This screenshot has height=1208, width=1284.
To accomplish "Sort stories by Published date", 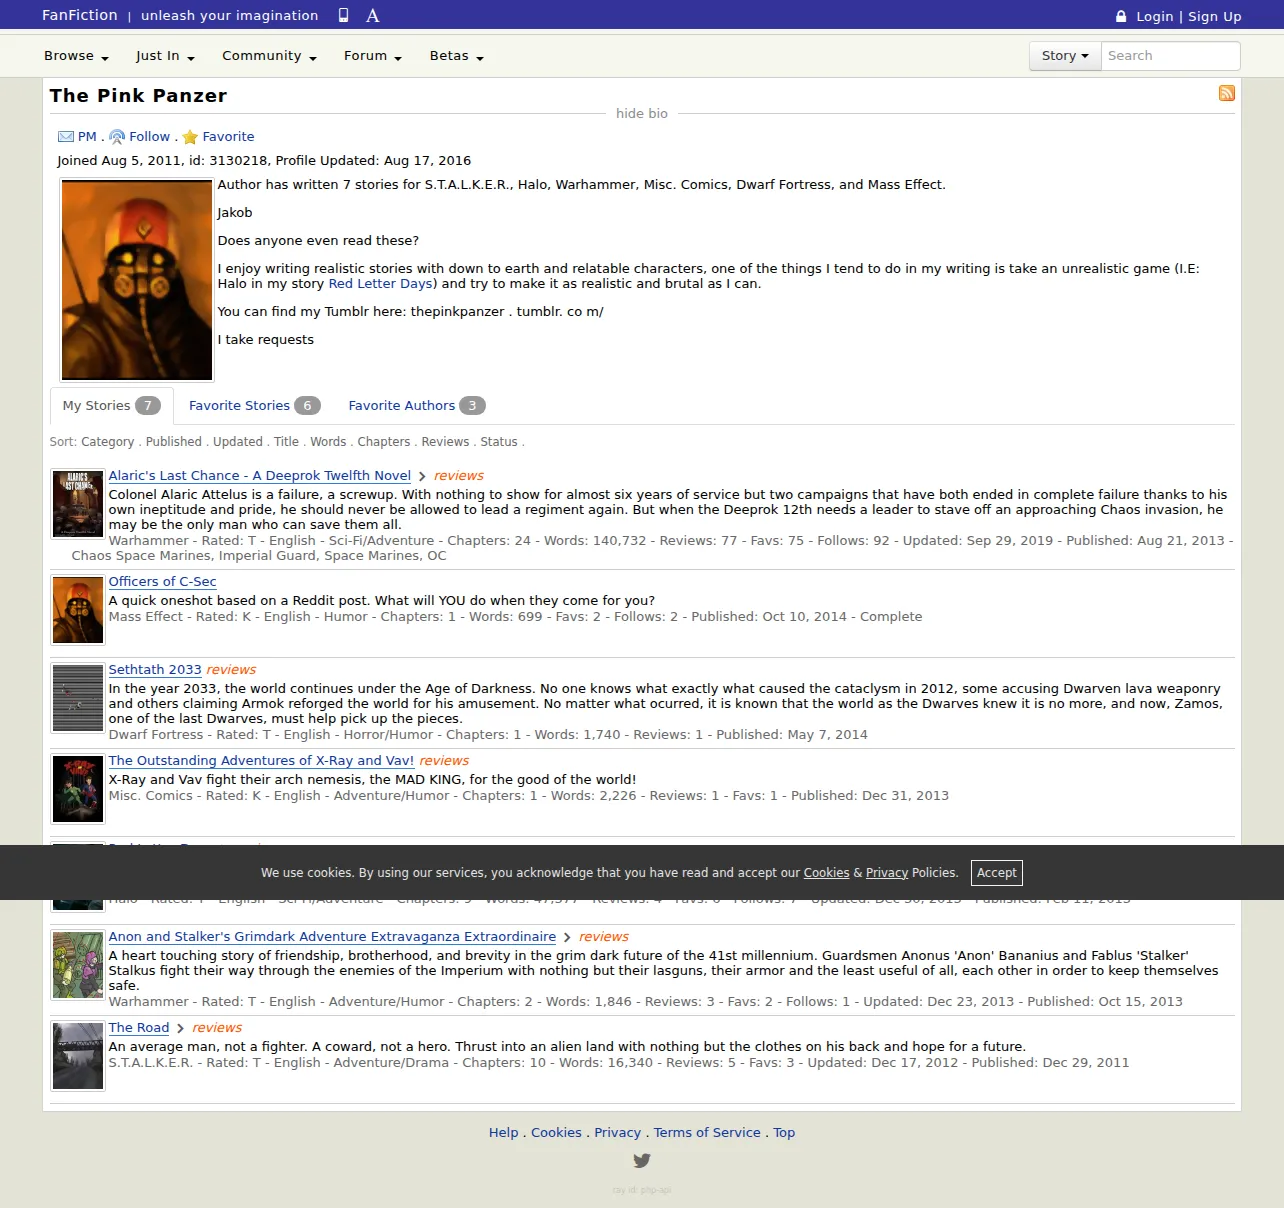I will (x=174, y=442).
